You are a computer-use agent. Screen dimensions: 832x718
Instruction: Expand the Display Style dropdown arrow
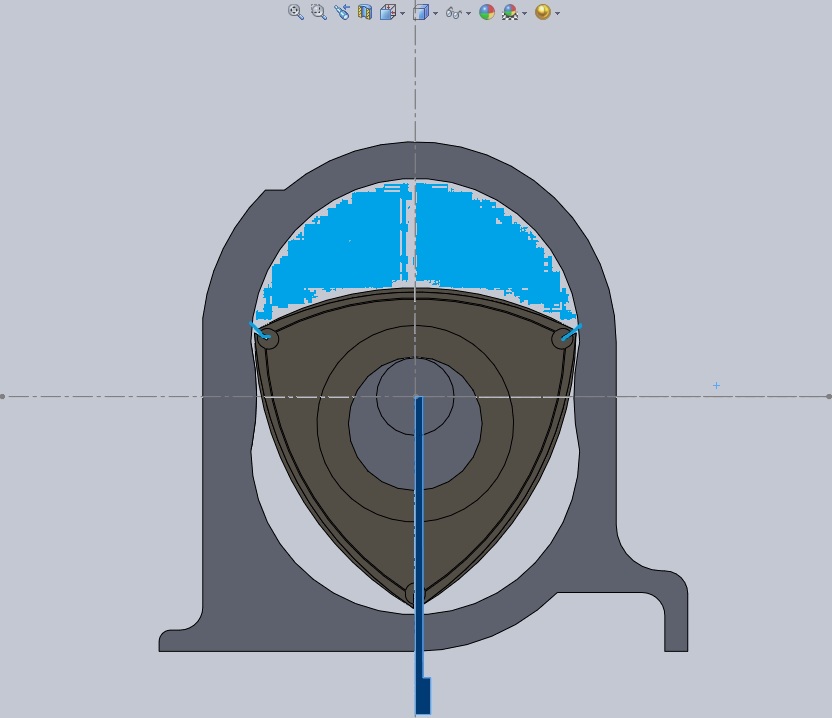(x=434, y=13)
